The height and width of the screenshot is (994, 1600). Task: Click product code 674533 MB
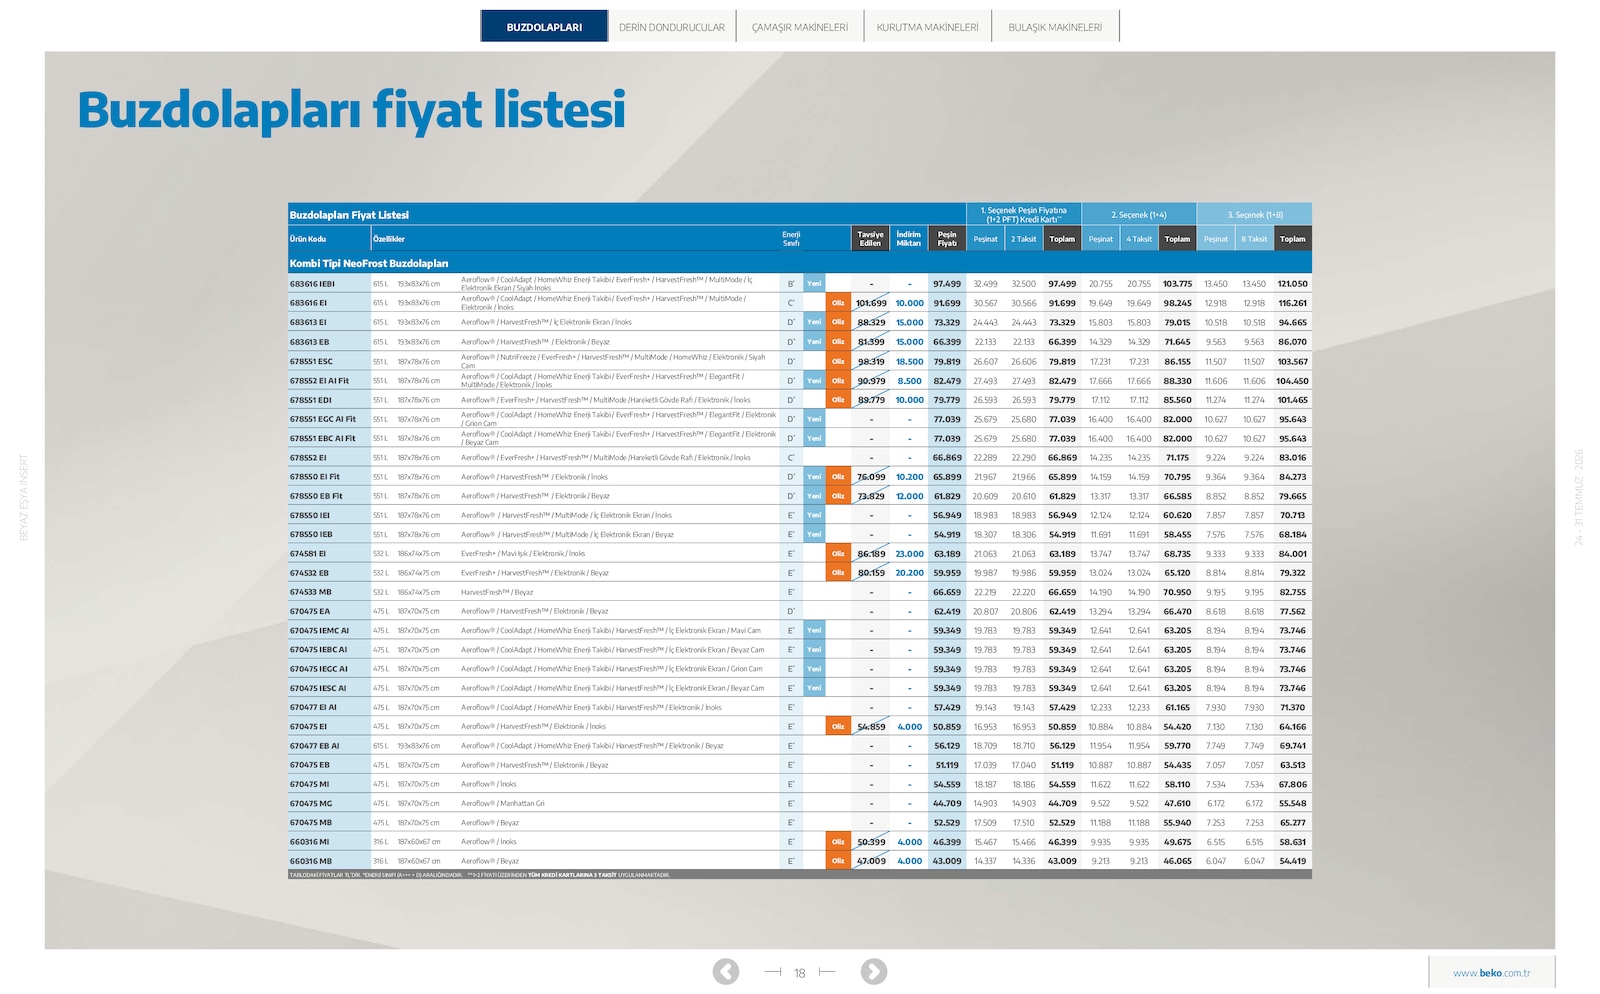(x=310, y=592)
